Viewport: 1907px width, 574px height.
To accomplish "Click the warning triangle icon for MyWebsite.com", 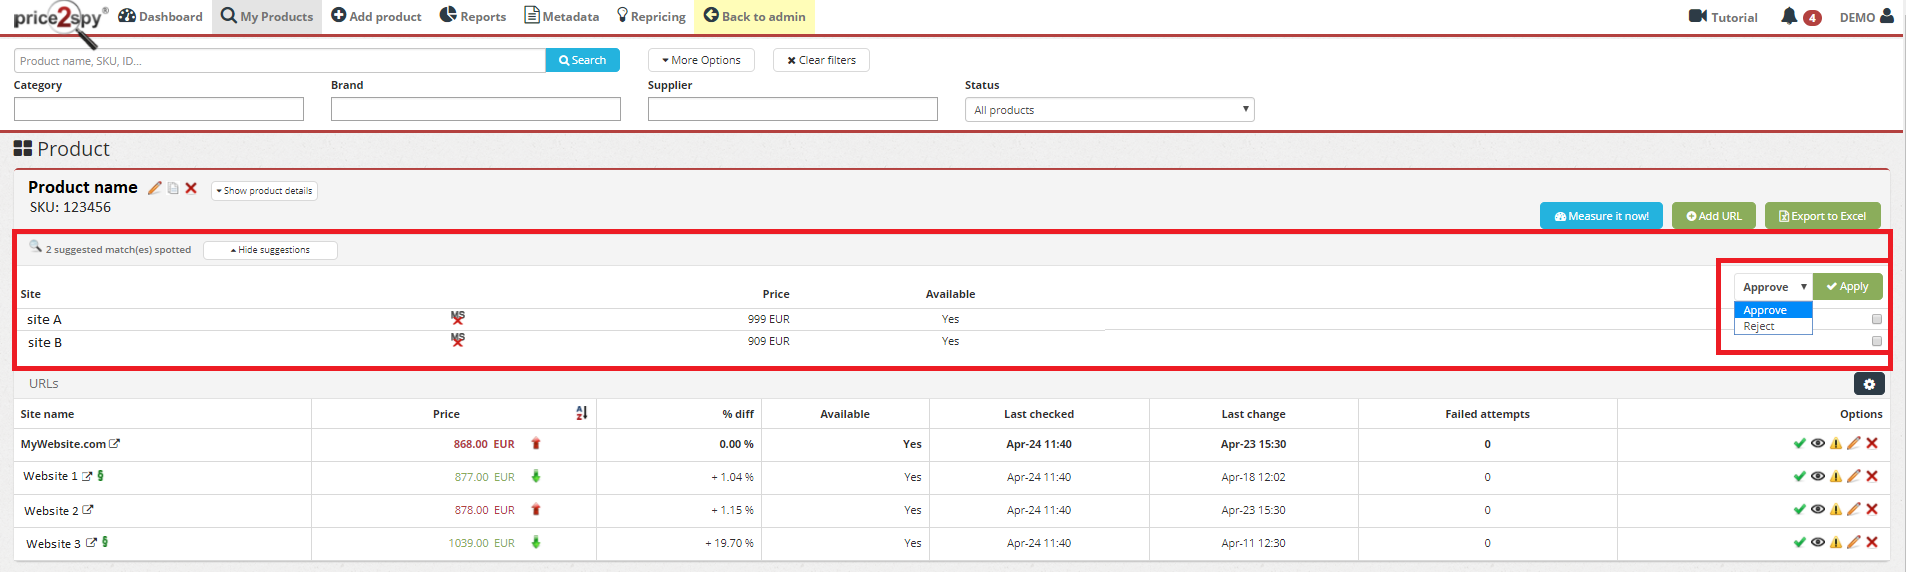I will click(1836, 444).
